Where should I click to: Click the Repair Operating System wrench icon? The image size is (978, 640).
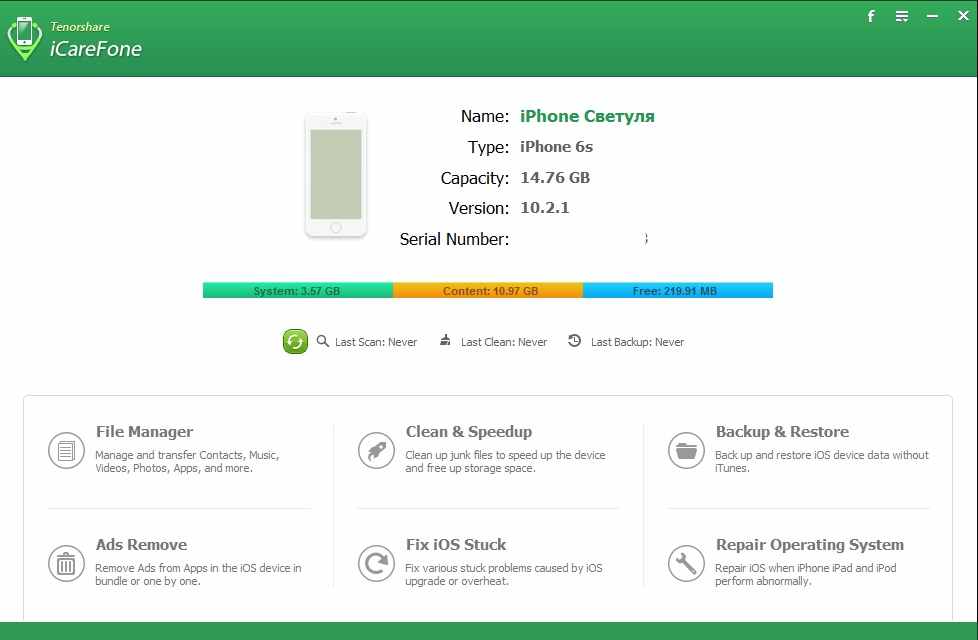(686, 563)
